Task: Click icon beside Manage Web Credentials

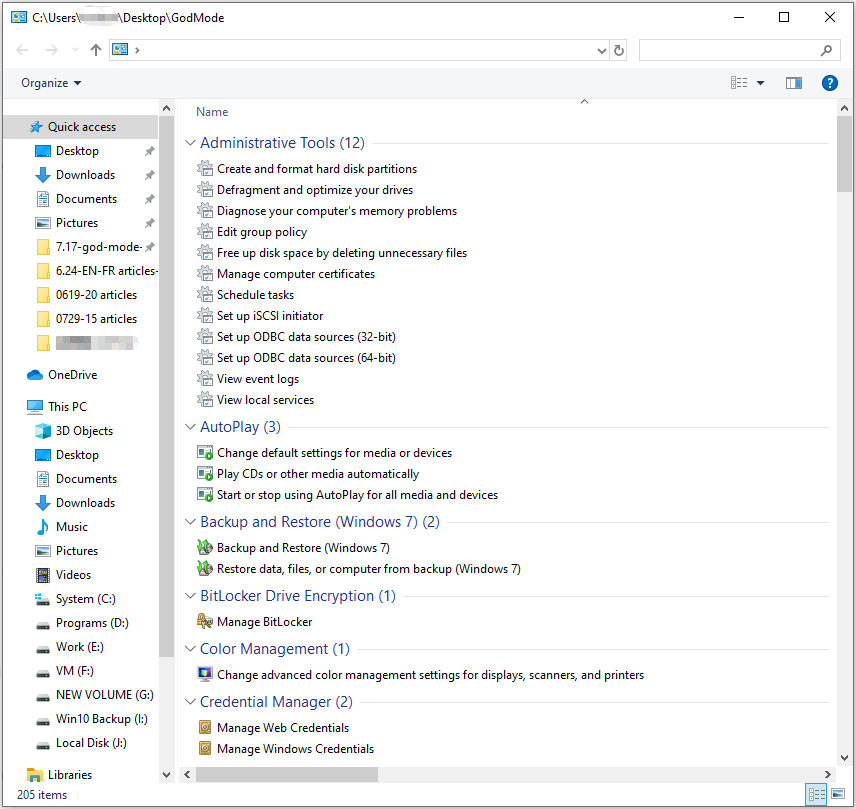Action: 205,727
